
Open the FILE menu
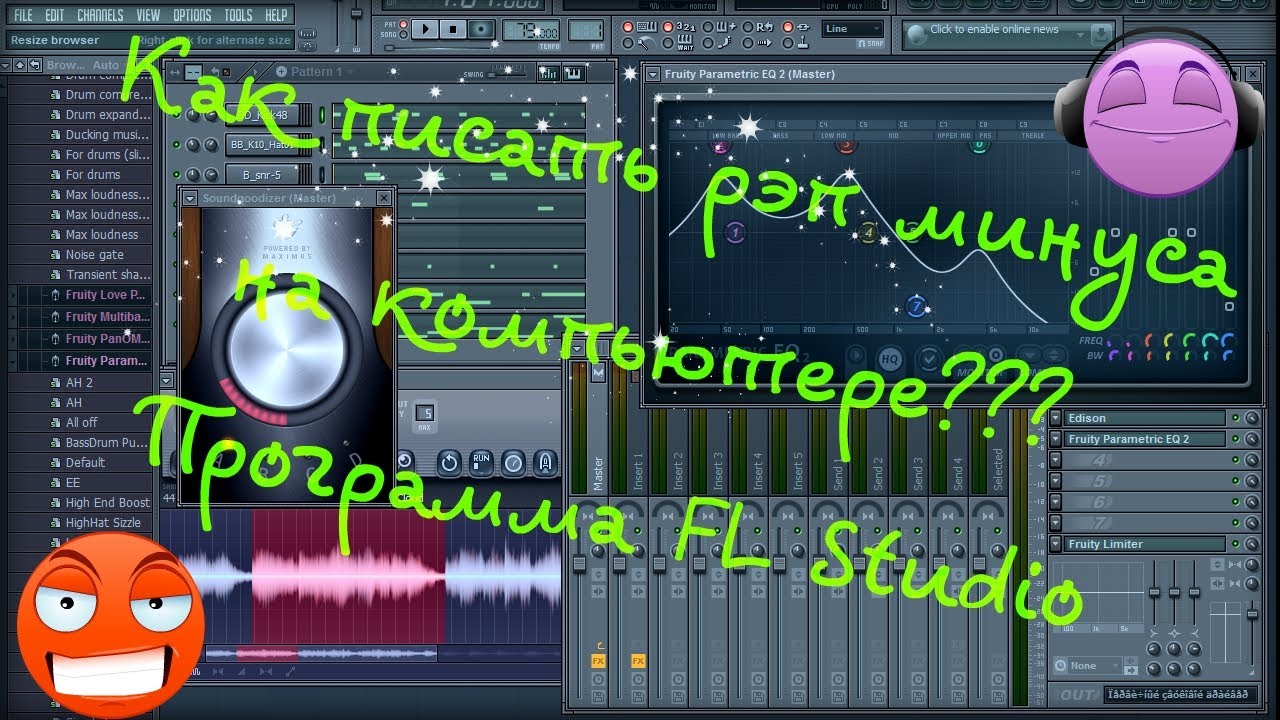click(x=23, y=15)
